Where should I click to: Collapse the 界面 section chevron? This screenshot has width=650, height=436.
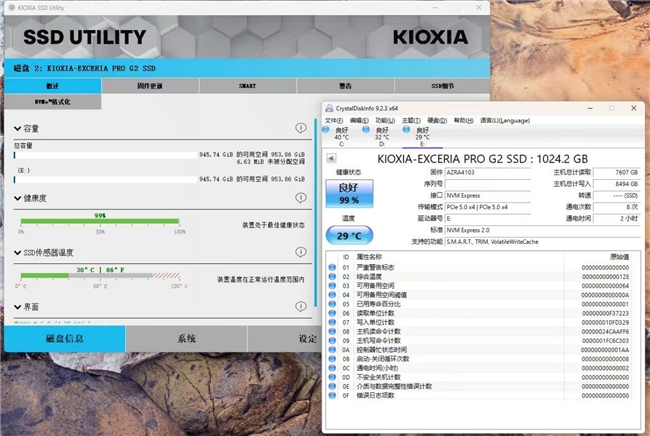pos(17,307)
